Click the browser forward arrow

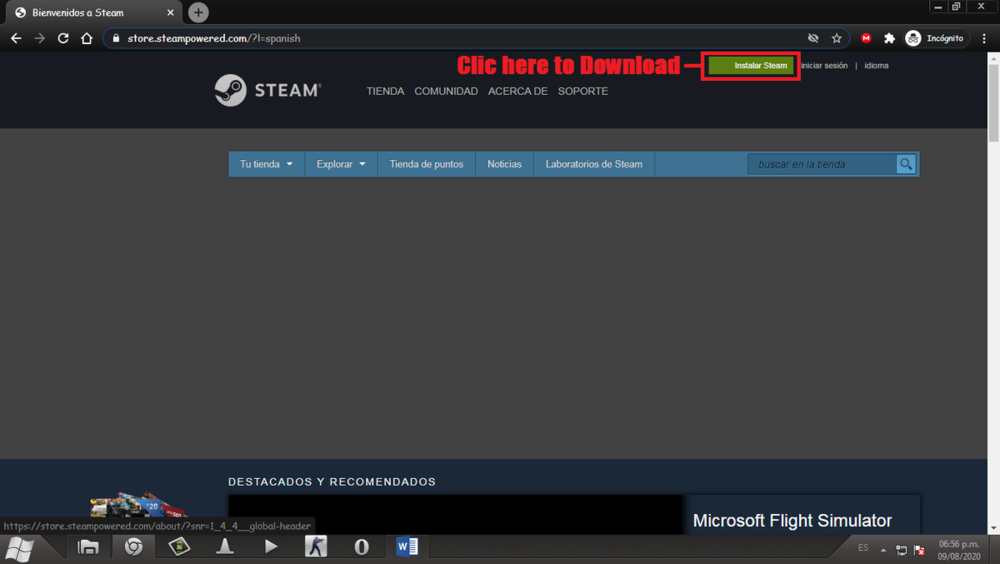pos(40,38)
